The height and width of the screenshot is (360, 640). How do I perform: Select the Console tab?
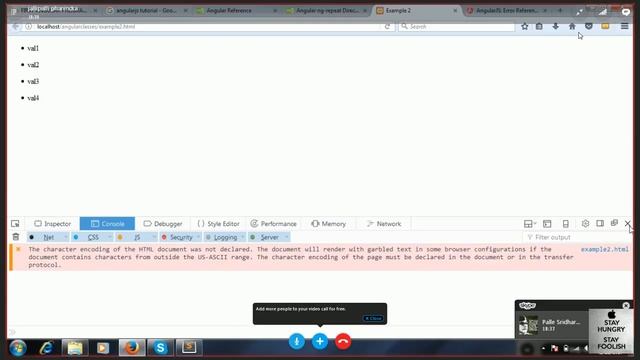[107, 224]
